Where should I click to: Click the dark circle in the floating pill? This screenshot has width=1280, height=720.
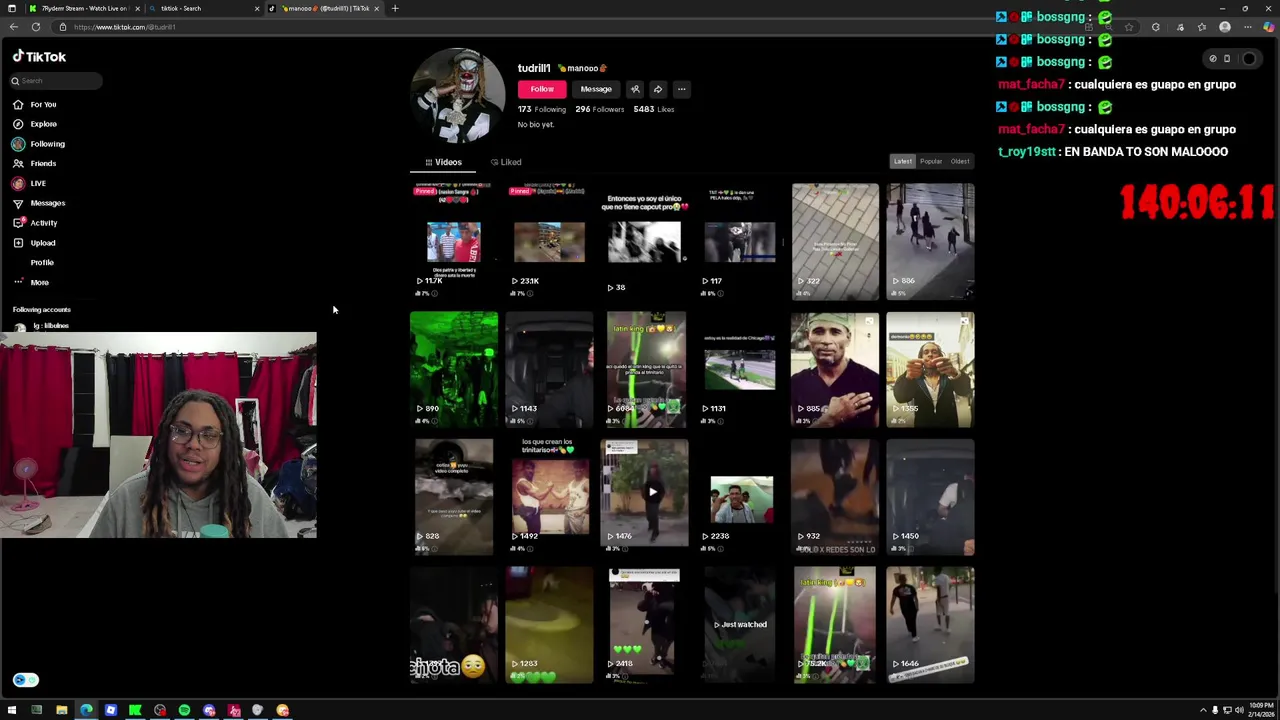1249,59
